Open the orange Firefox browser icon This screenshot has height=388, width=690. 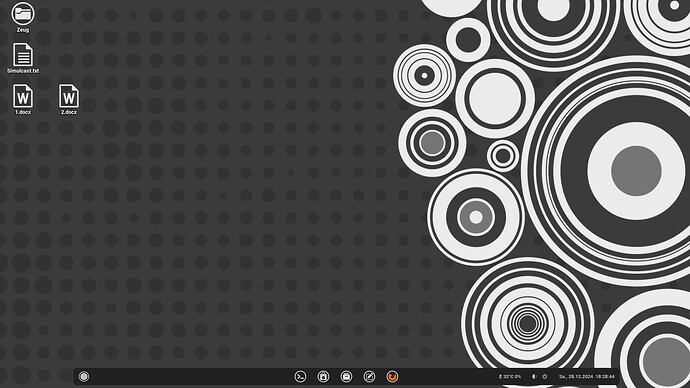[x=392, y=377]
